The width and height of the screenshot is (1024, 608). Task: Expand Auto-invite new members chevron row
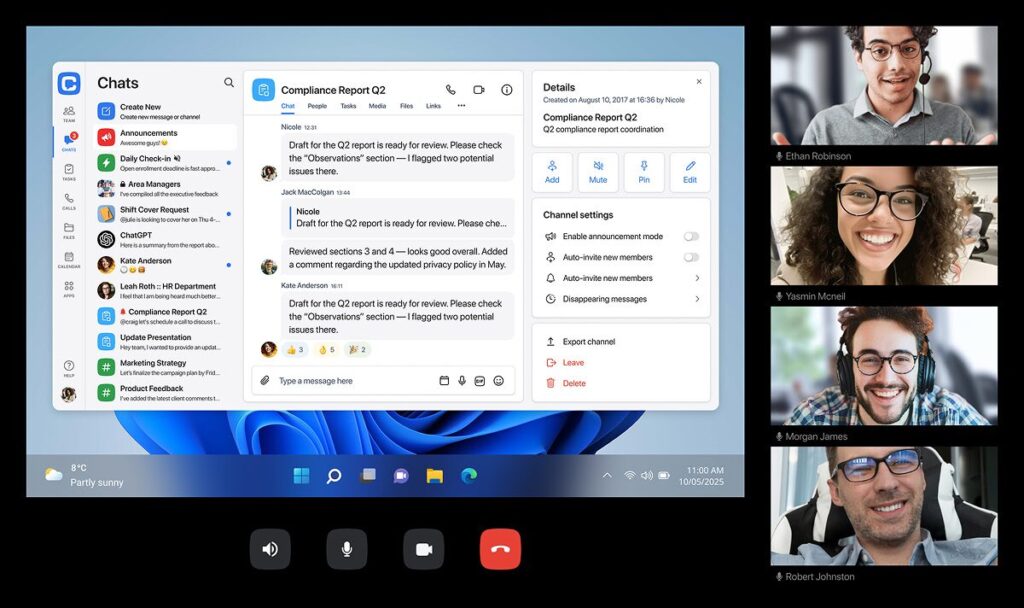pyautogui.click(x=697, y=278)
